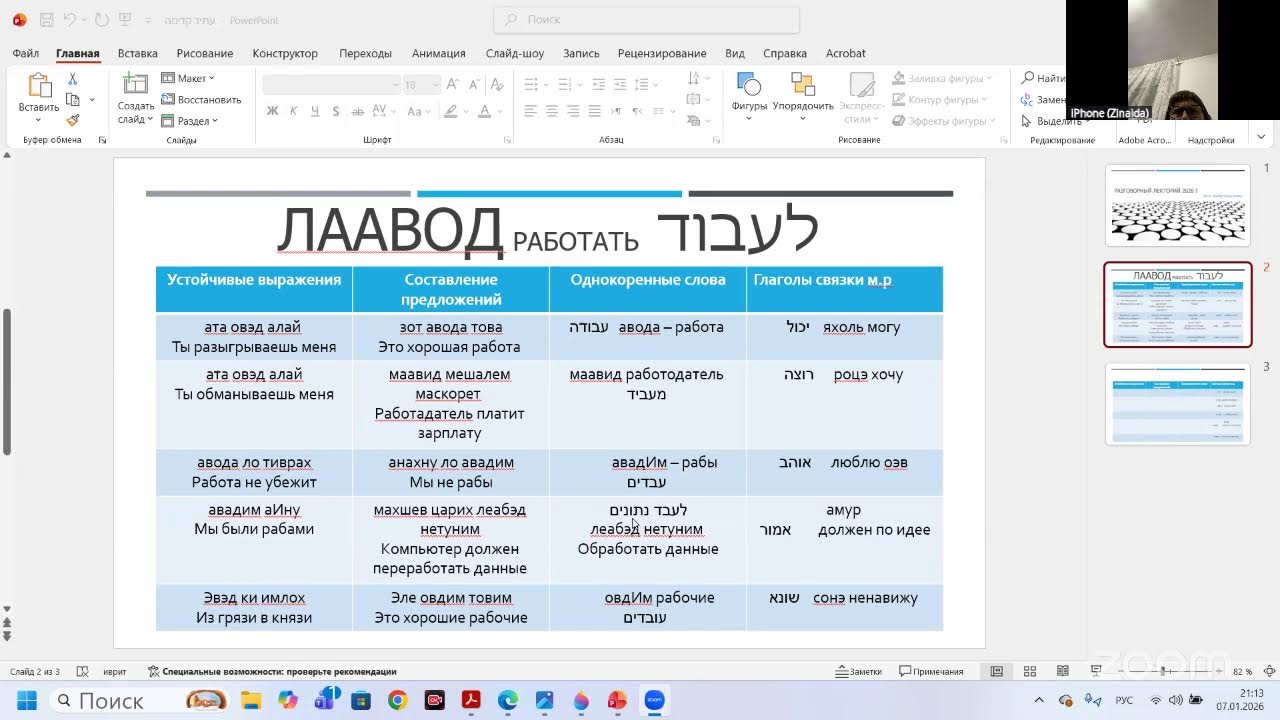
Task: Toggle text shadow S formatting
Action: pyautogui.click(x=336, y=111)
